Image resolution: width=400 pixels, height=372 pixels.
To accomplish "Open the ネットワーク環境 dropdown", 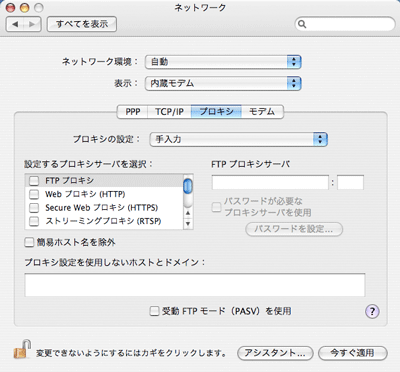I will click(x=223, y=62).
